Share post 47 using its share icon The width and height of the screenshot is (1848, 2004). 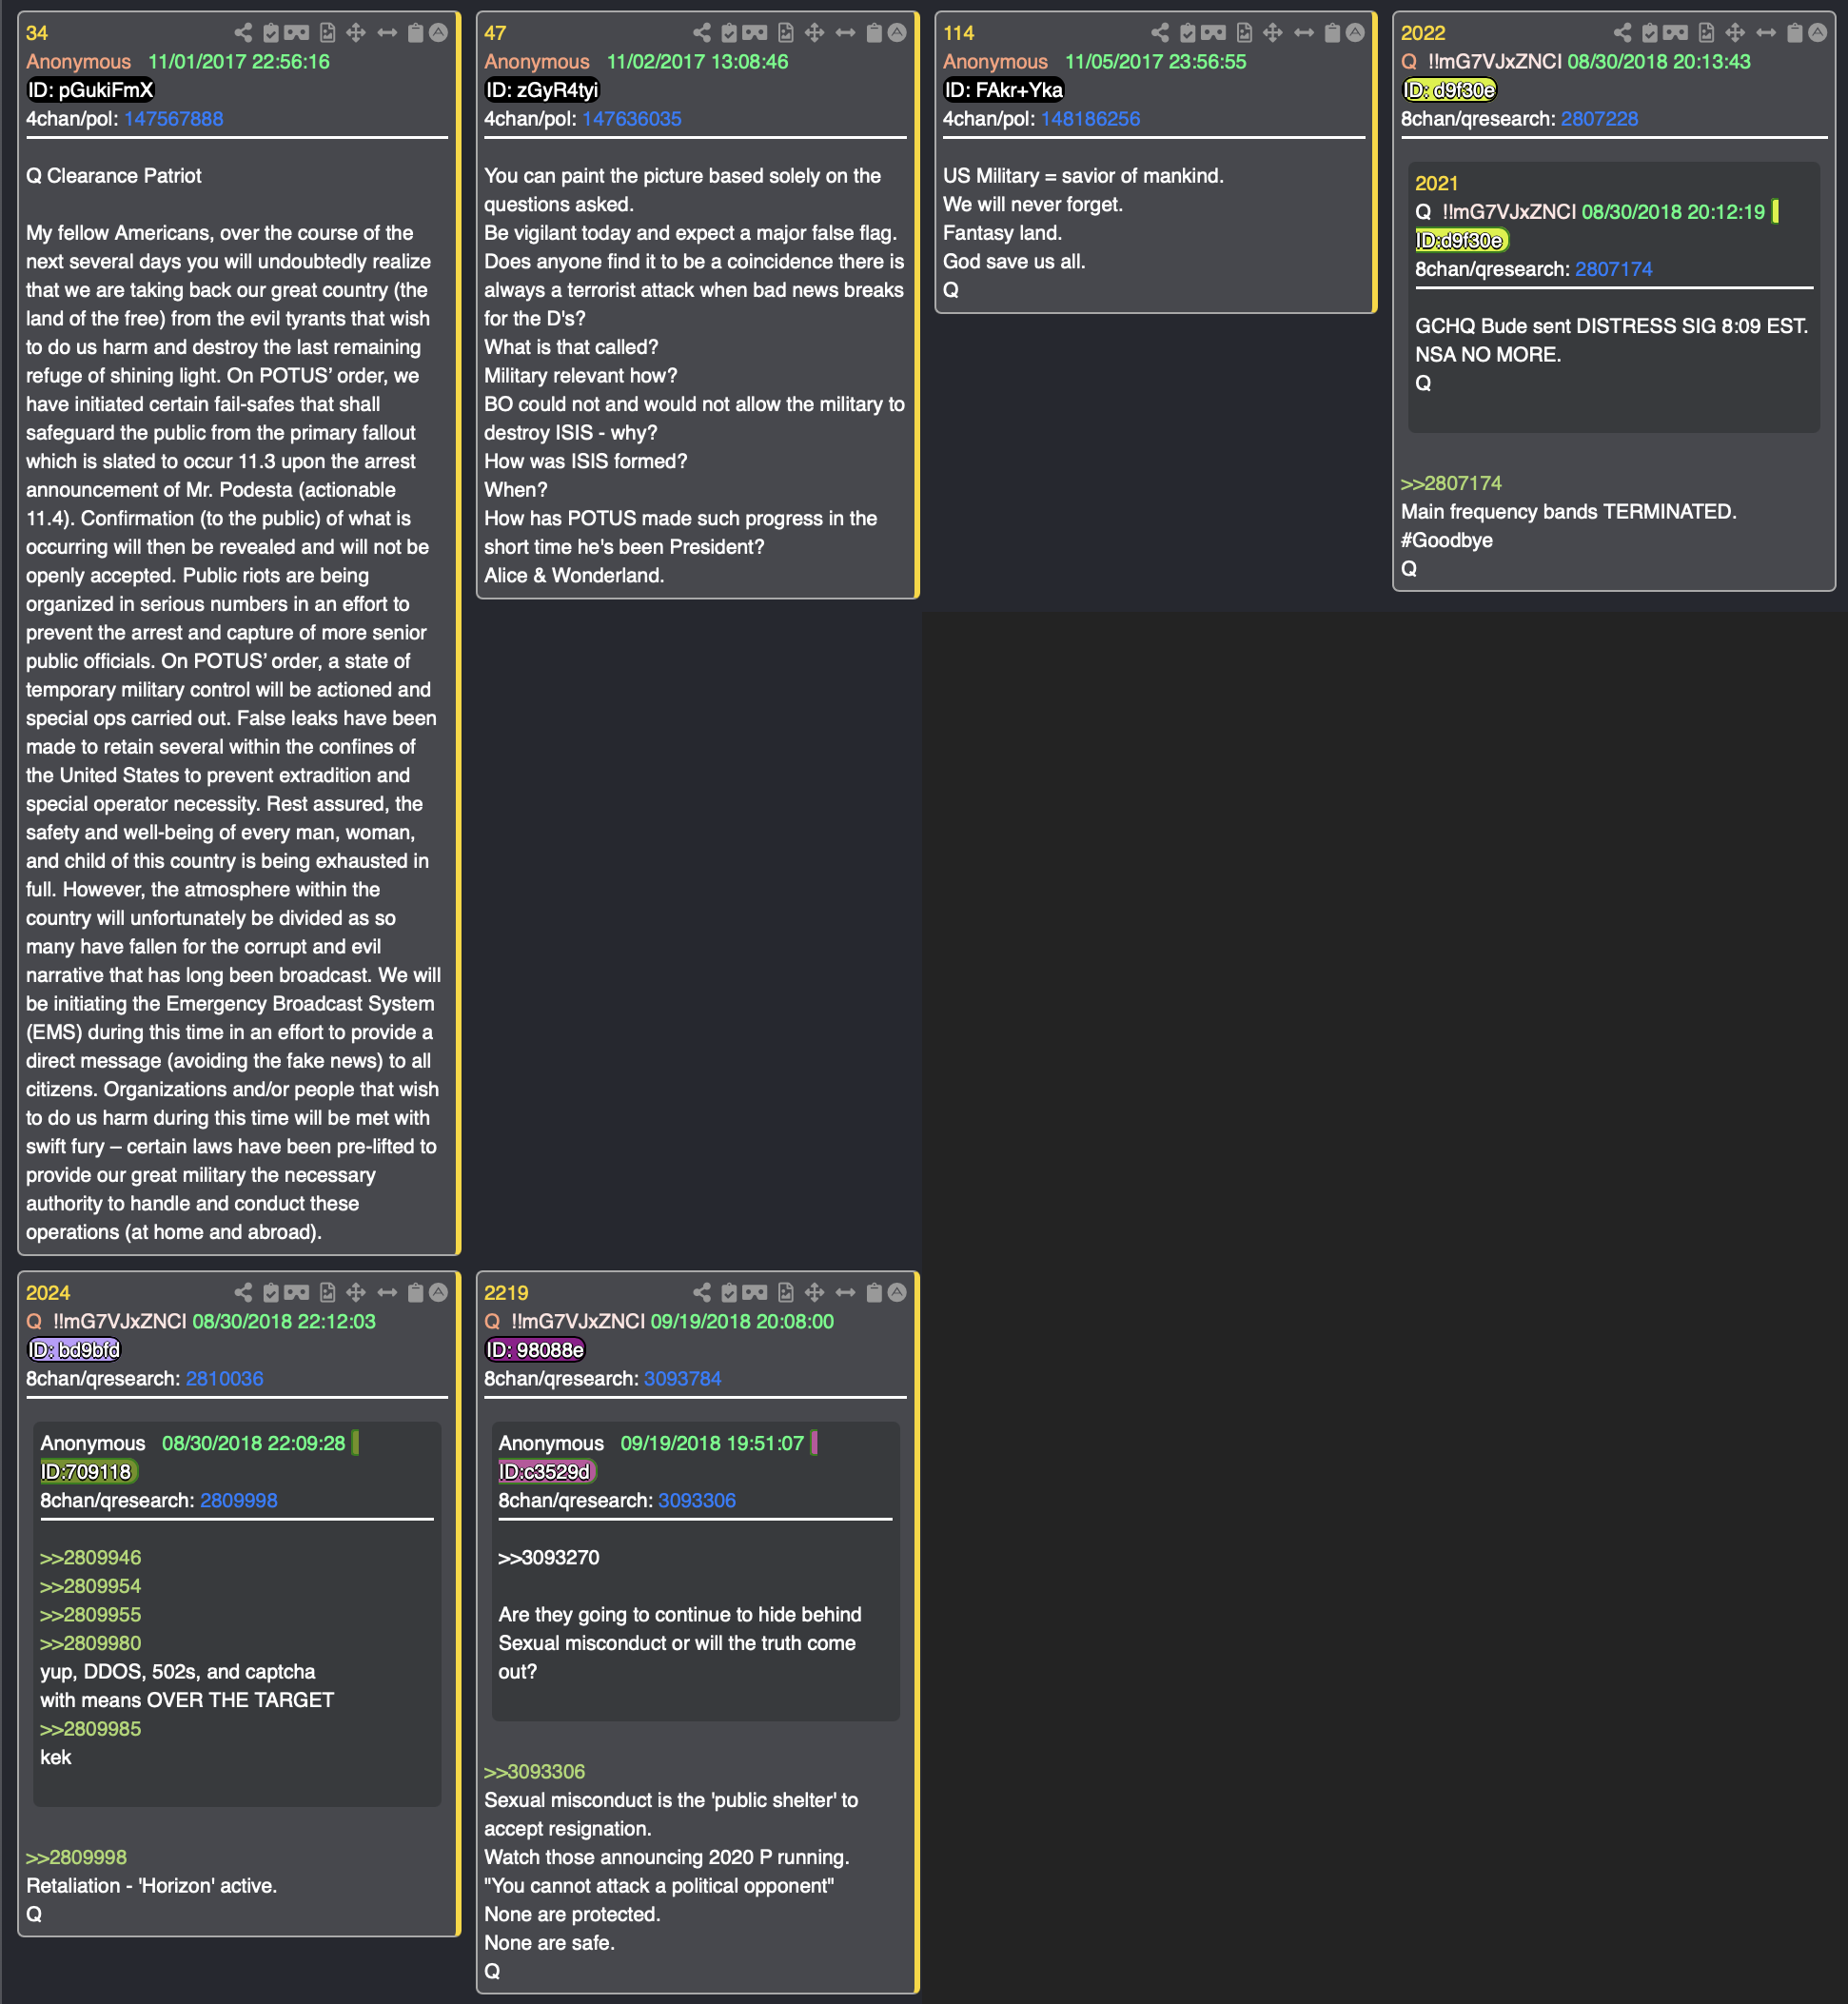(702, 33)
